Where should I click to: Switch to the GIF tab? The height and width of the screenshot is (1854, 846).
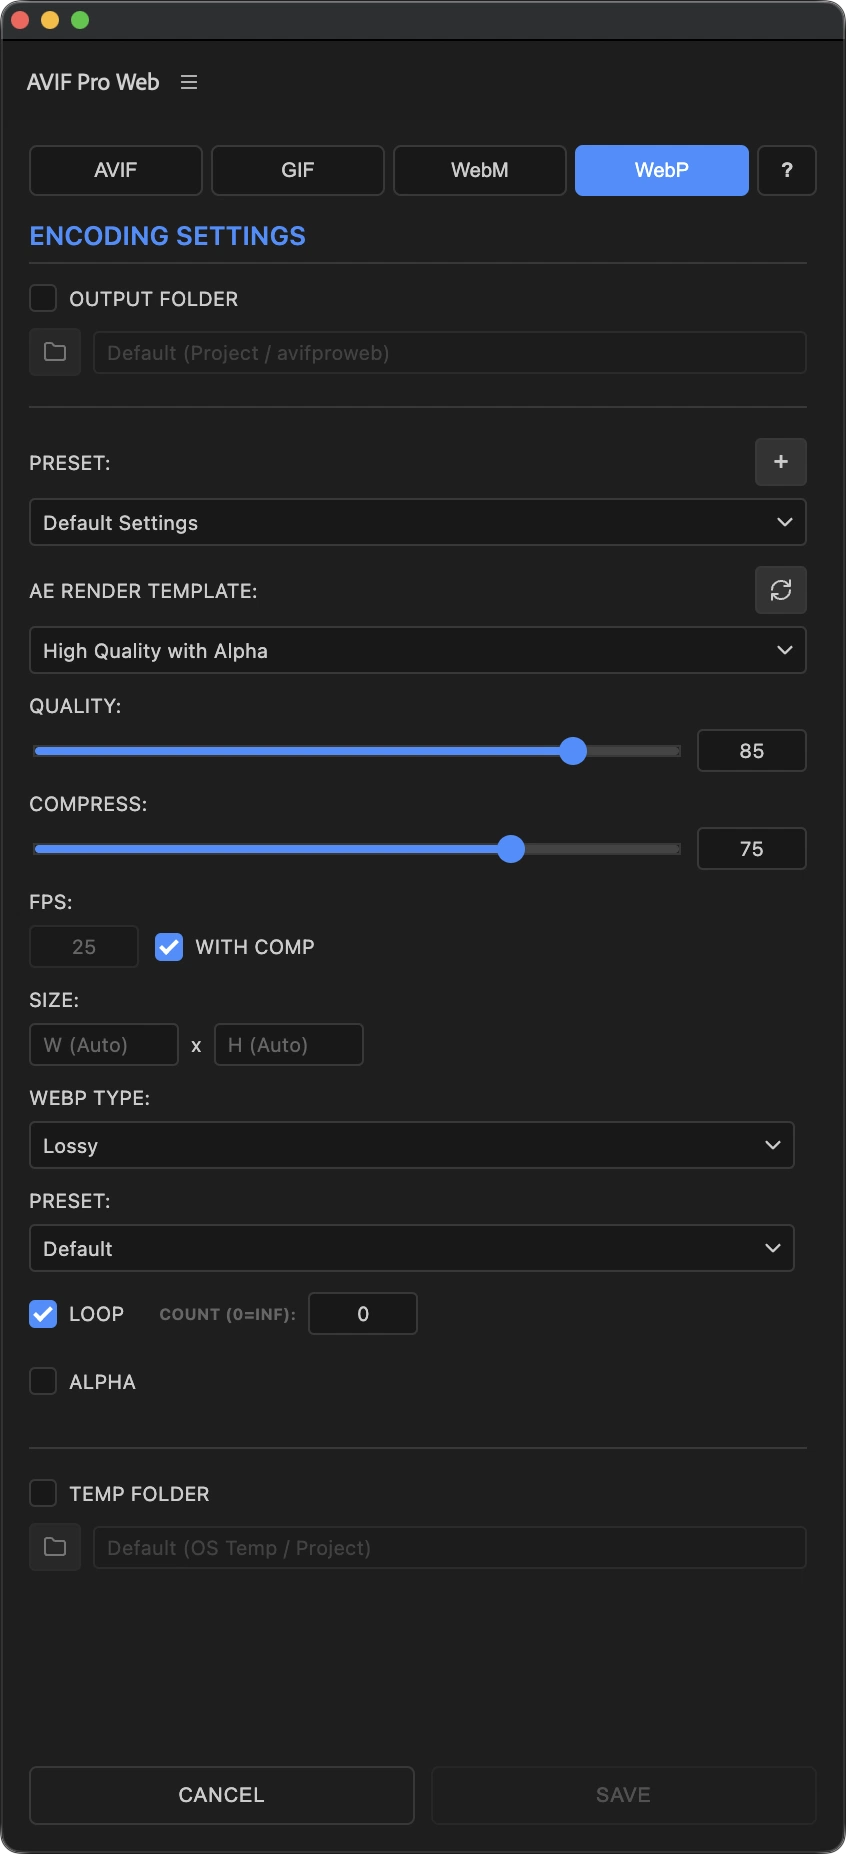(x=298, y=170)
